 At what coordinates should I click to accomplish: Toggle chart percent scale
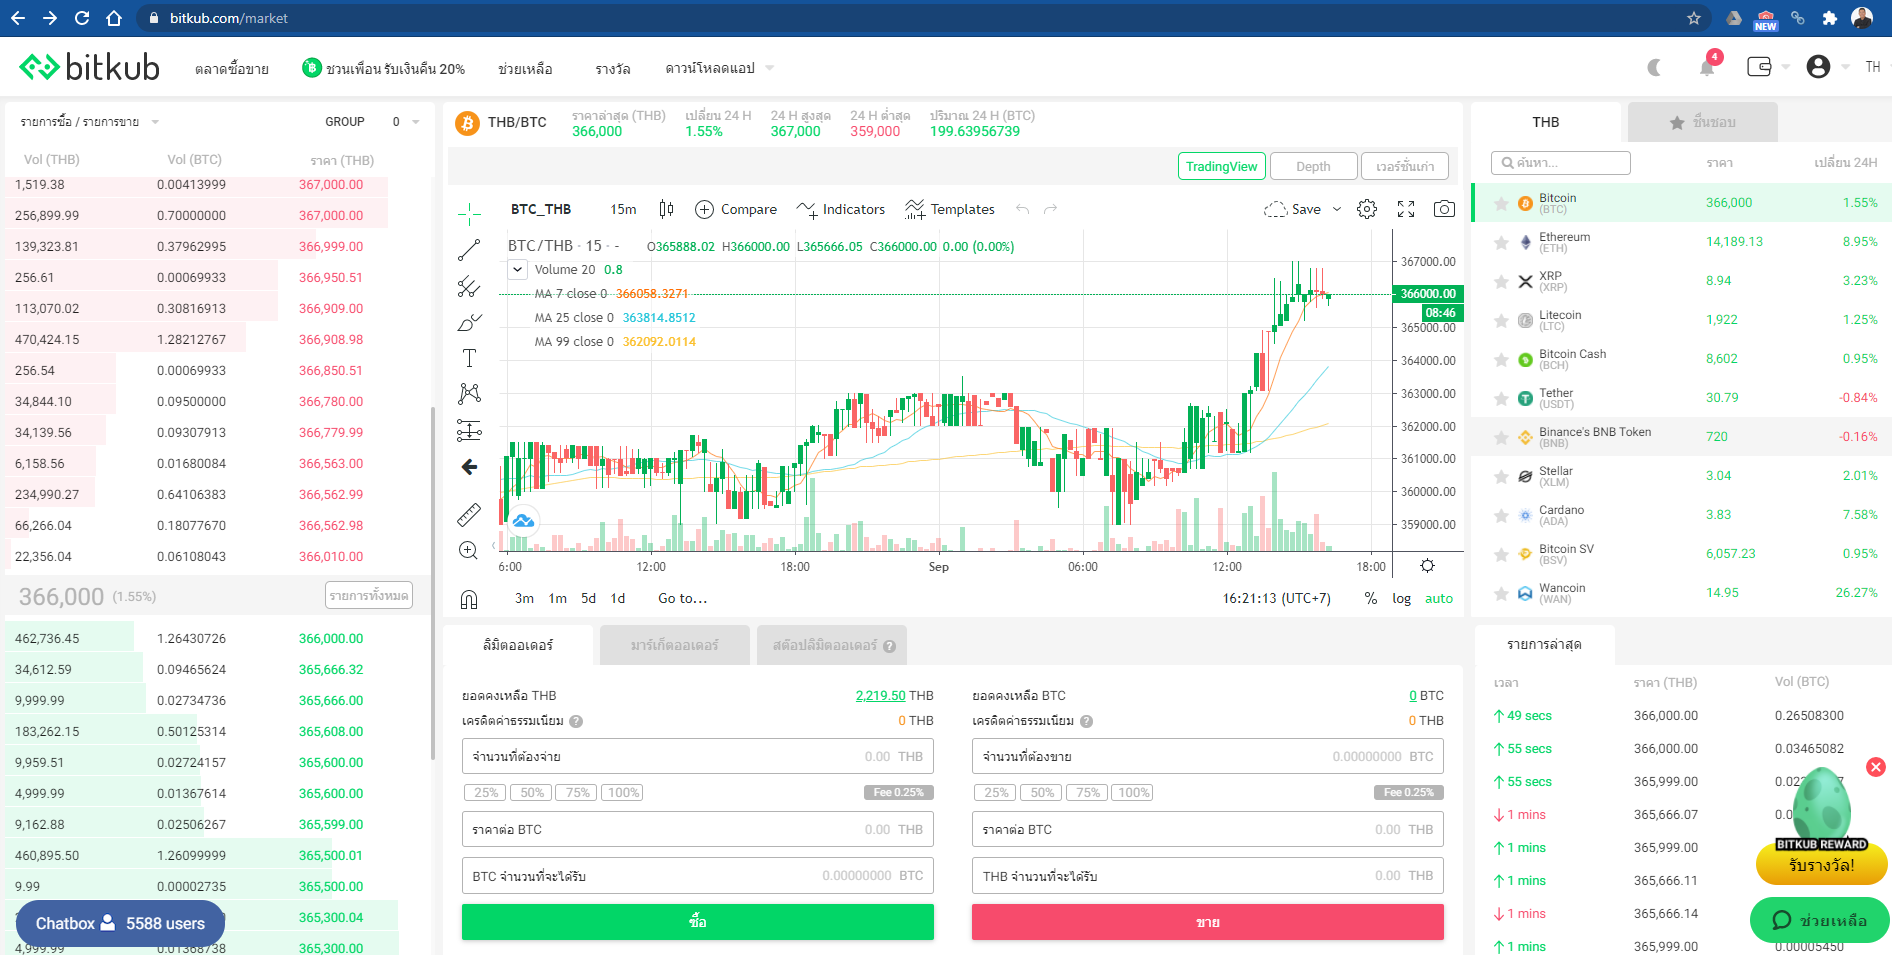1370,598
